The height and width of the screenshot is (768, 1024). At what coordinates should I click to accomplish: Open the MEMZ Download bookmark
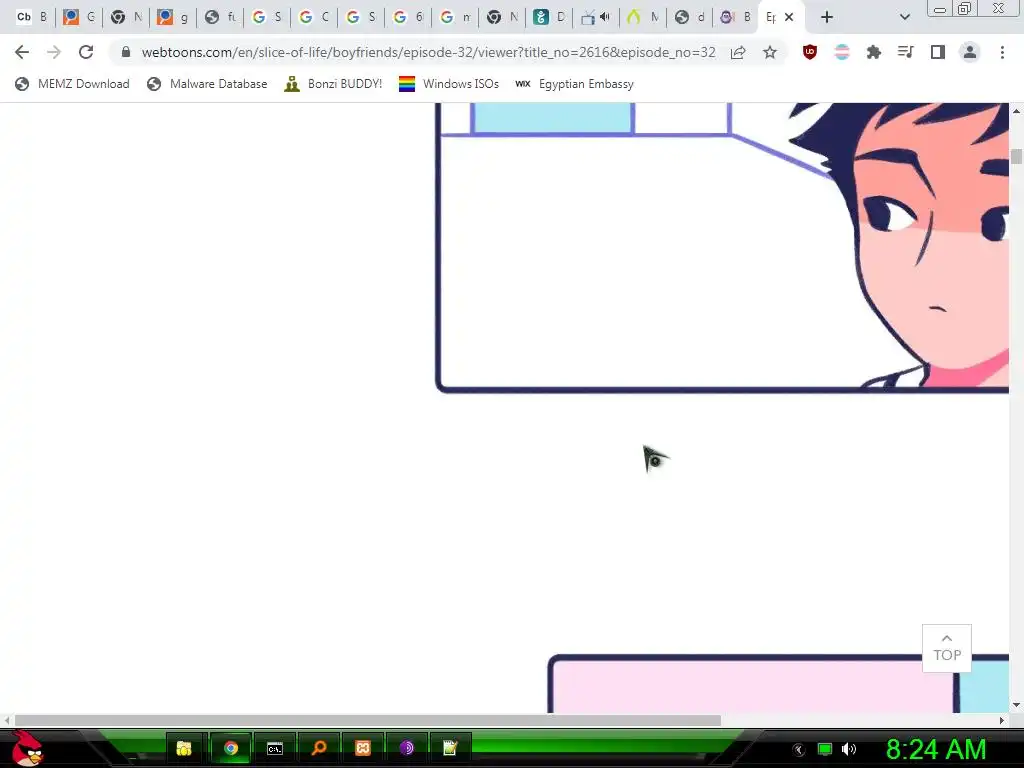pos(72,84)
